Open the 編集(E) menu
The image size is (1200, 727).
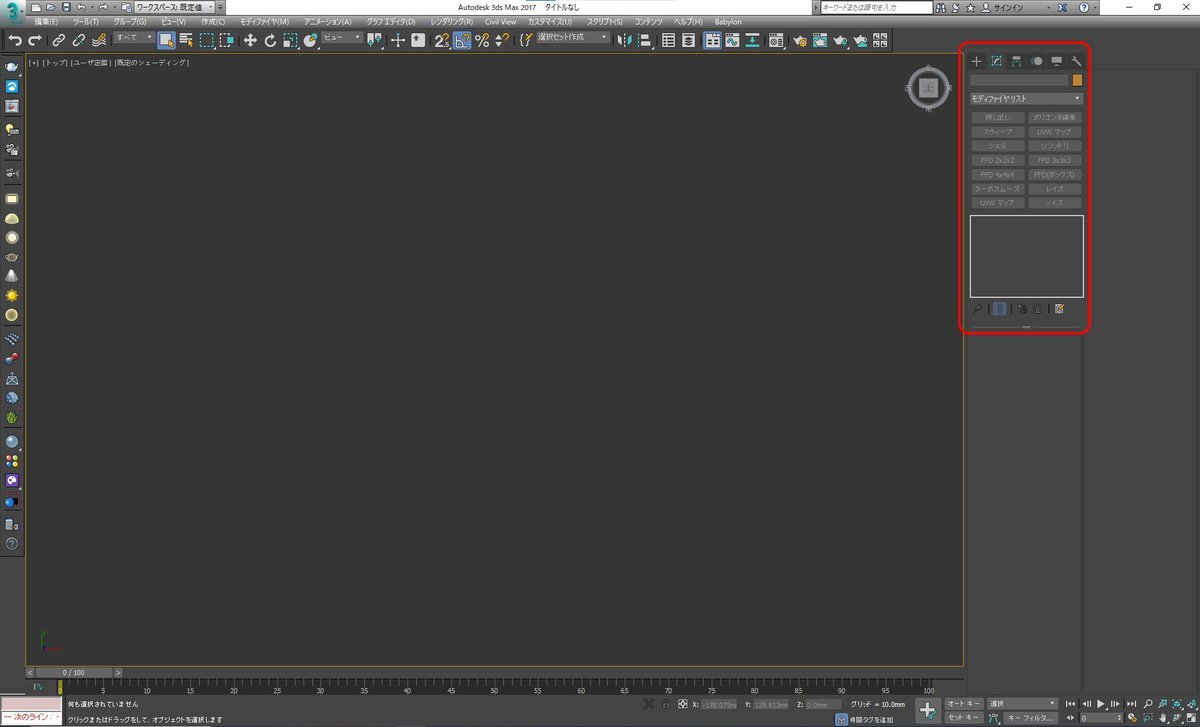(46, 21)
